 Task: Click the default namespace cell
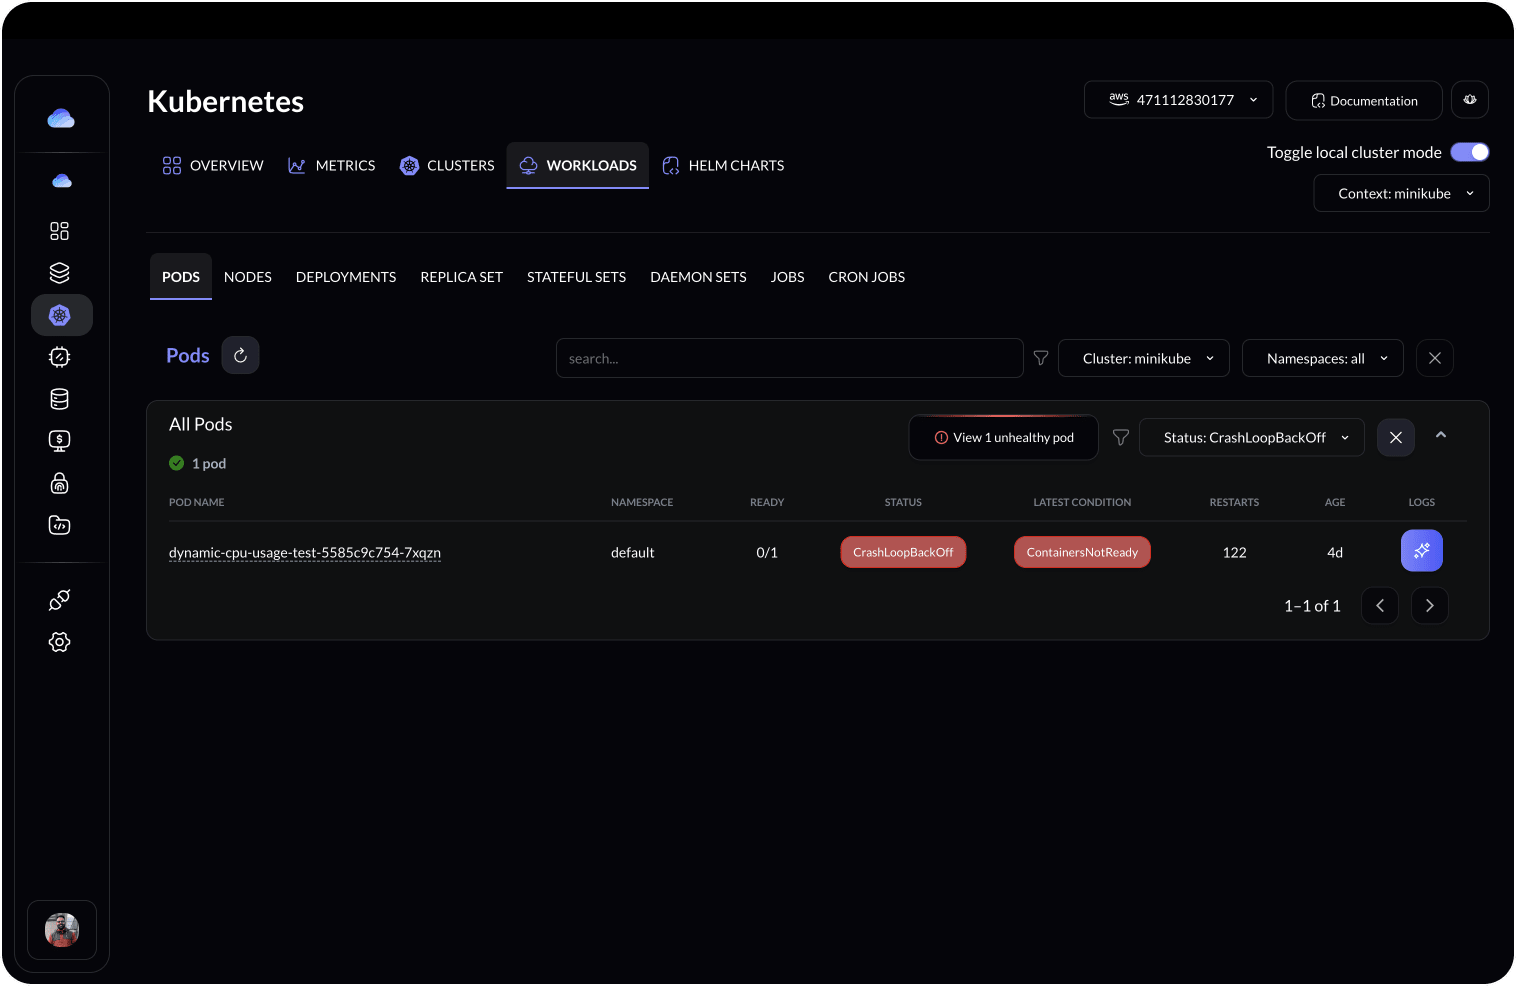pos(633,552)
